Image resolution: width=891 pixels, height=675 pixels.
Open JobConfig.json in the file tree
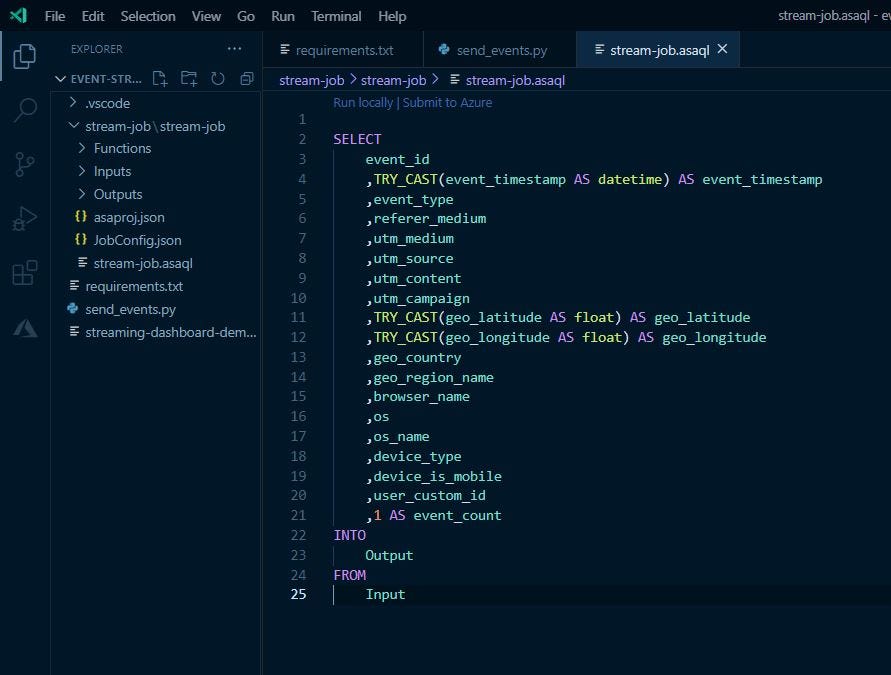pos(137,240)
